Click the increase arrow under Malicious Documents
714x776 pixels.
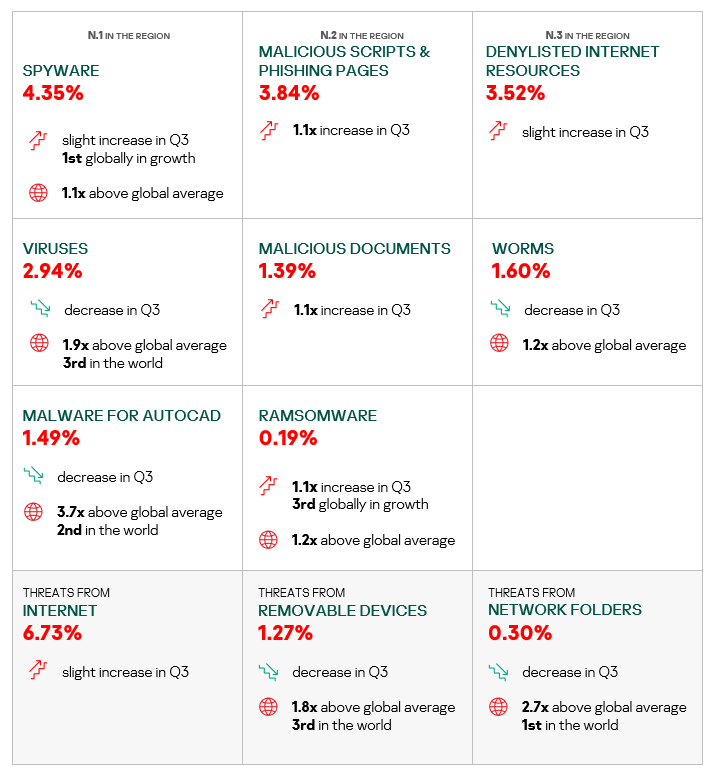click(x=268, y=309)
